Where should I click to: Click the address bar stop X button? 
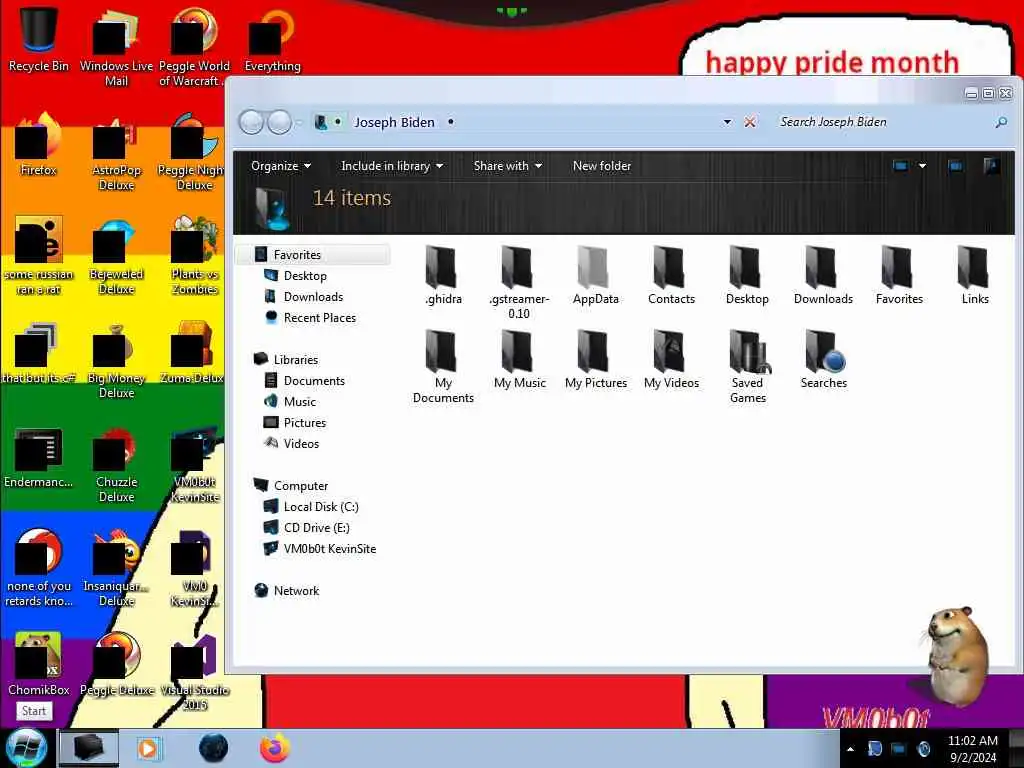750,122
